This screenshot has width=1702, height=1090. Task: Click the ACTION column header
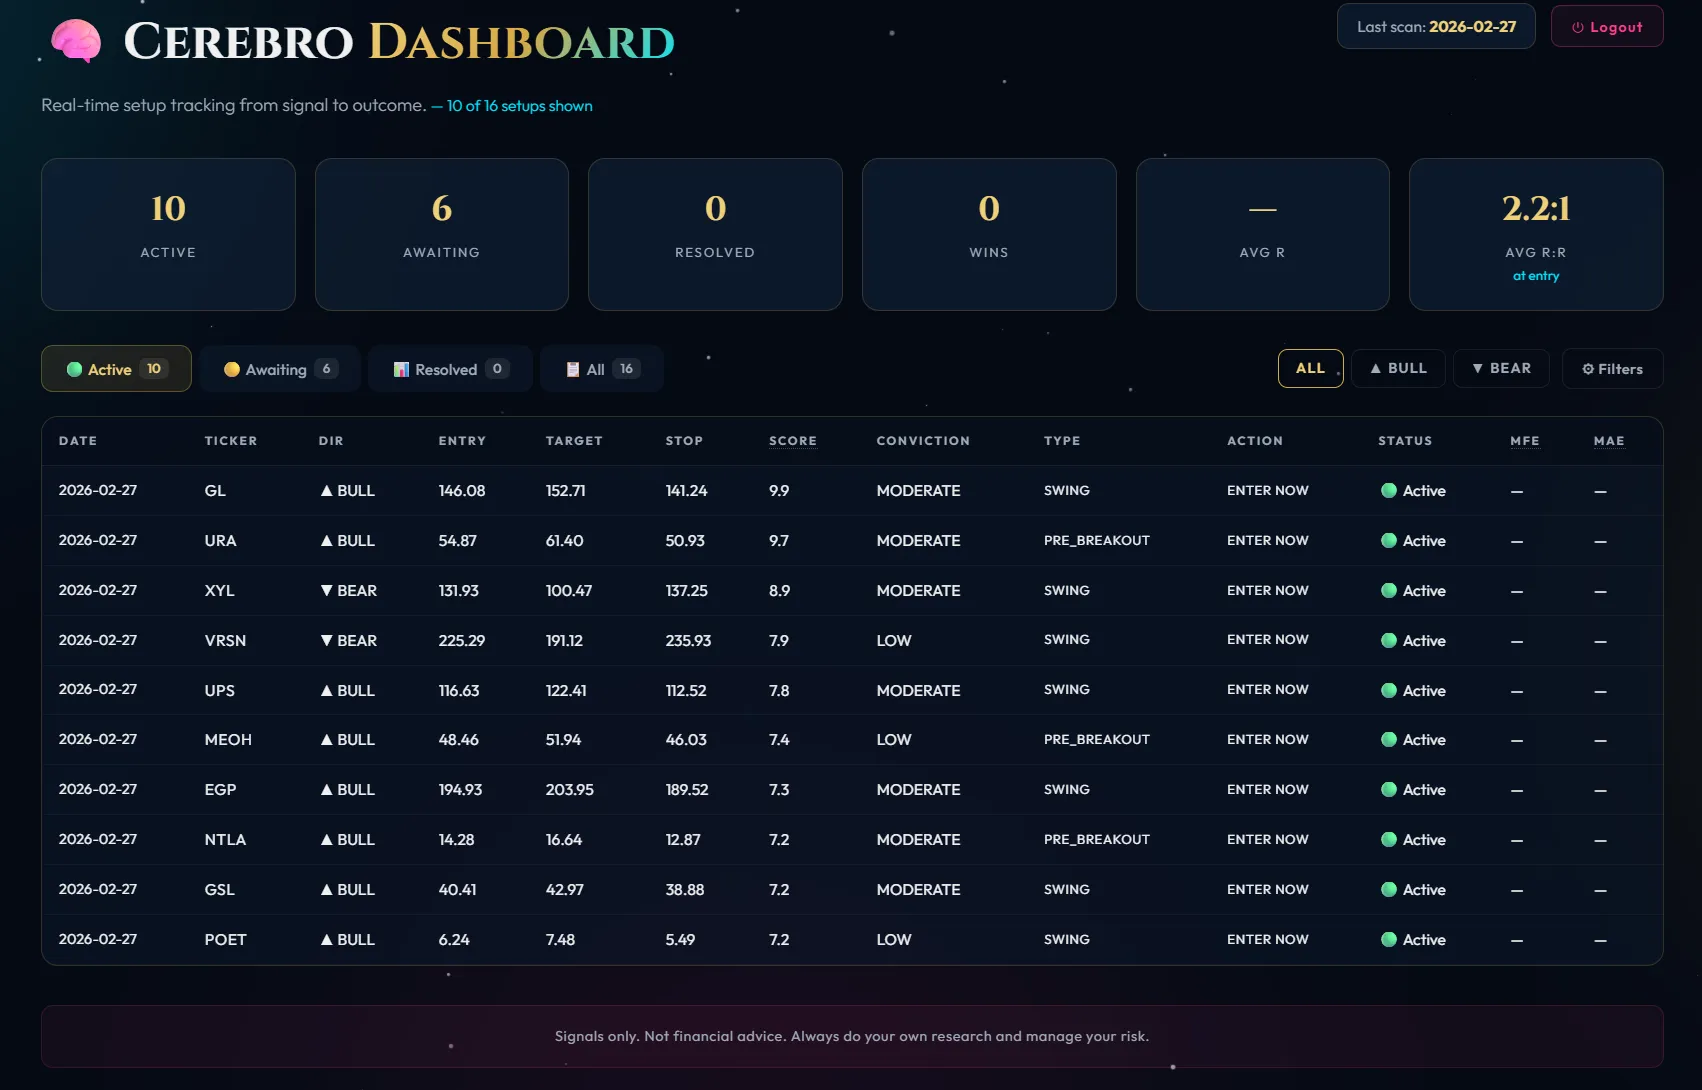pyautogui.click(x=1255, y=441)
